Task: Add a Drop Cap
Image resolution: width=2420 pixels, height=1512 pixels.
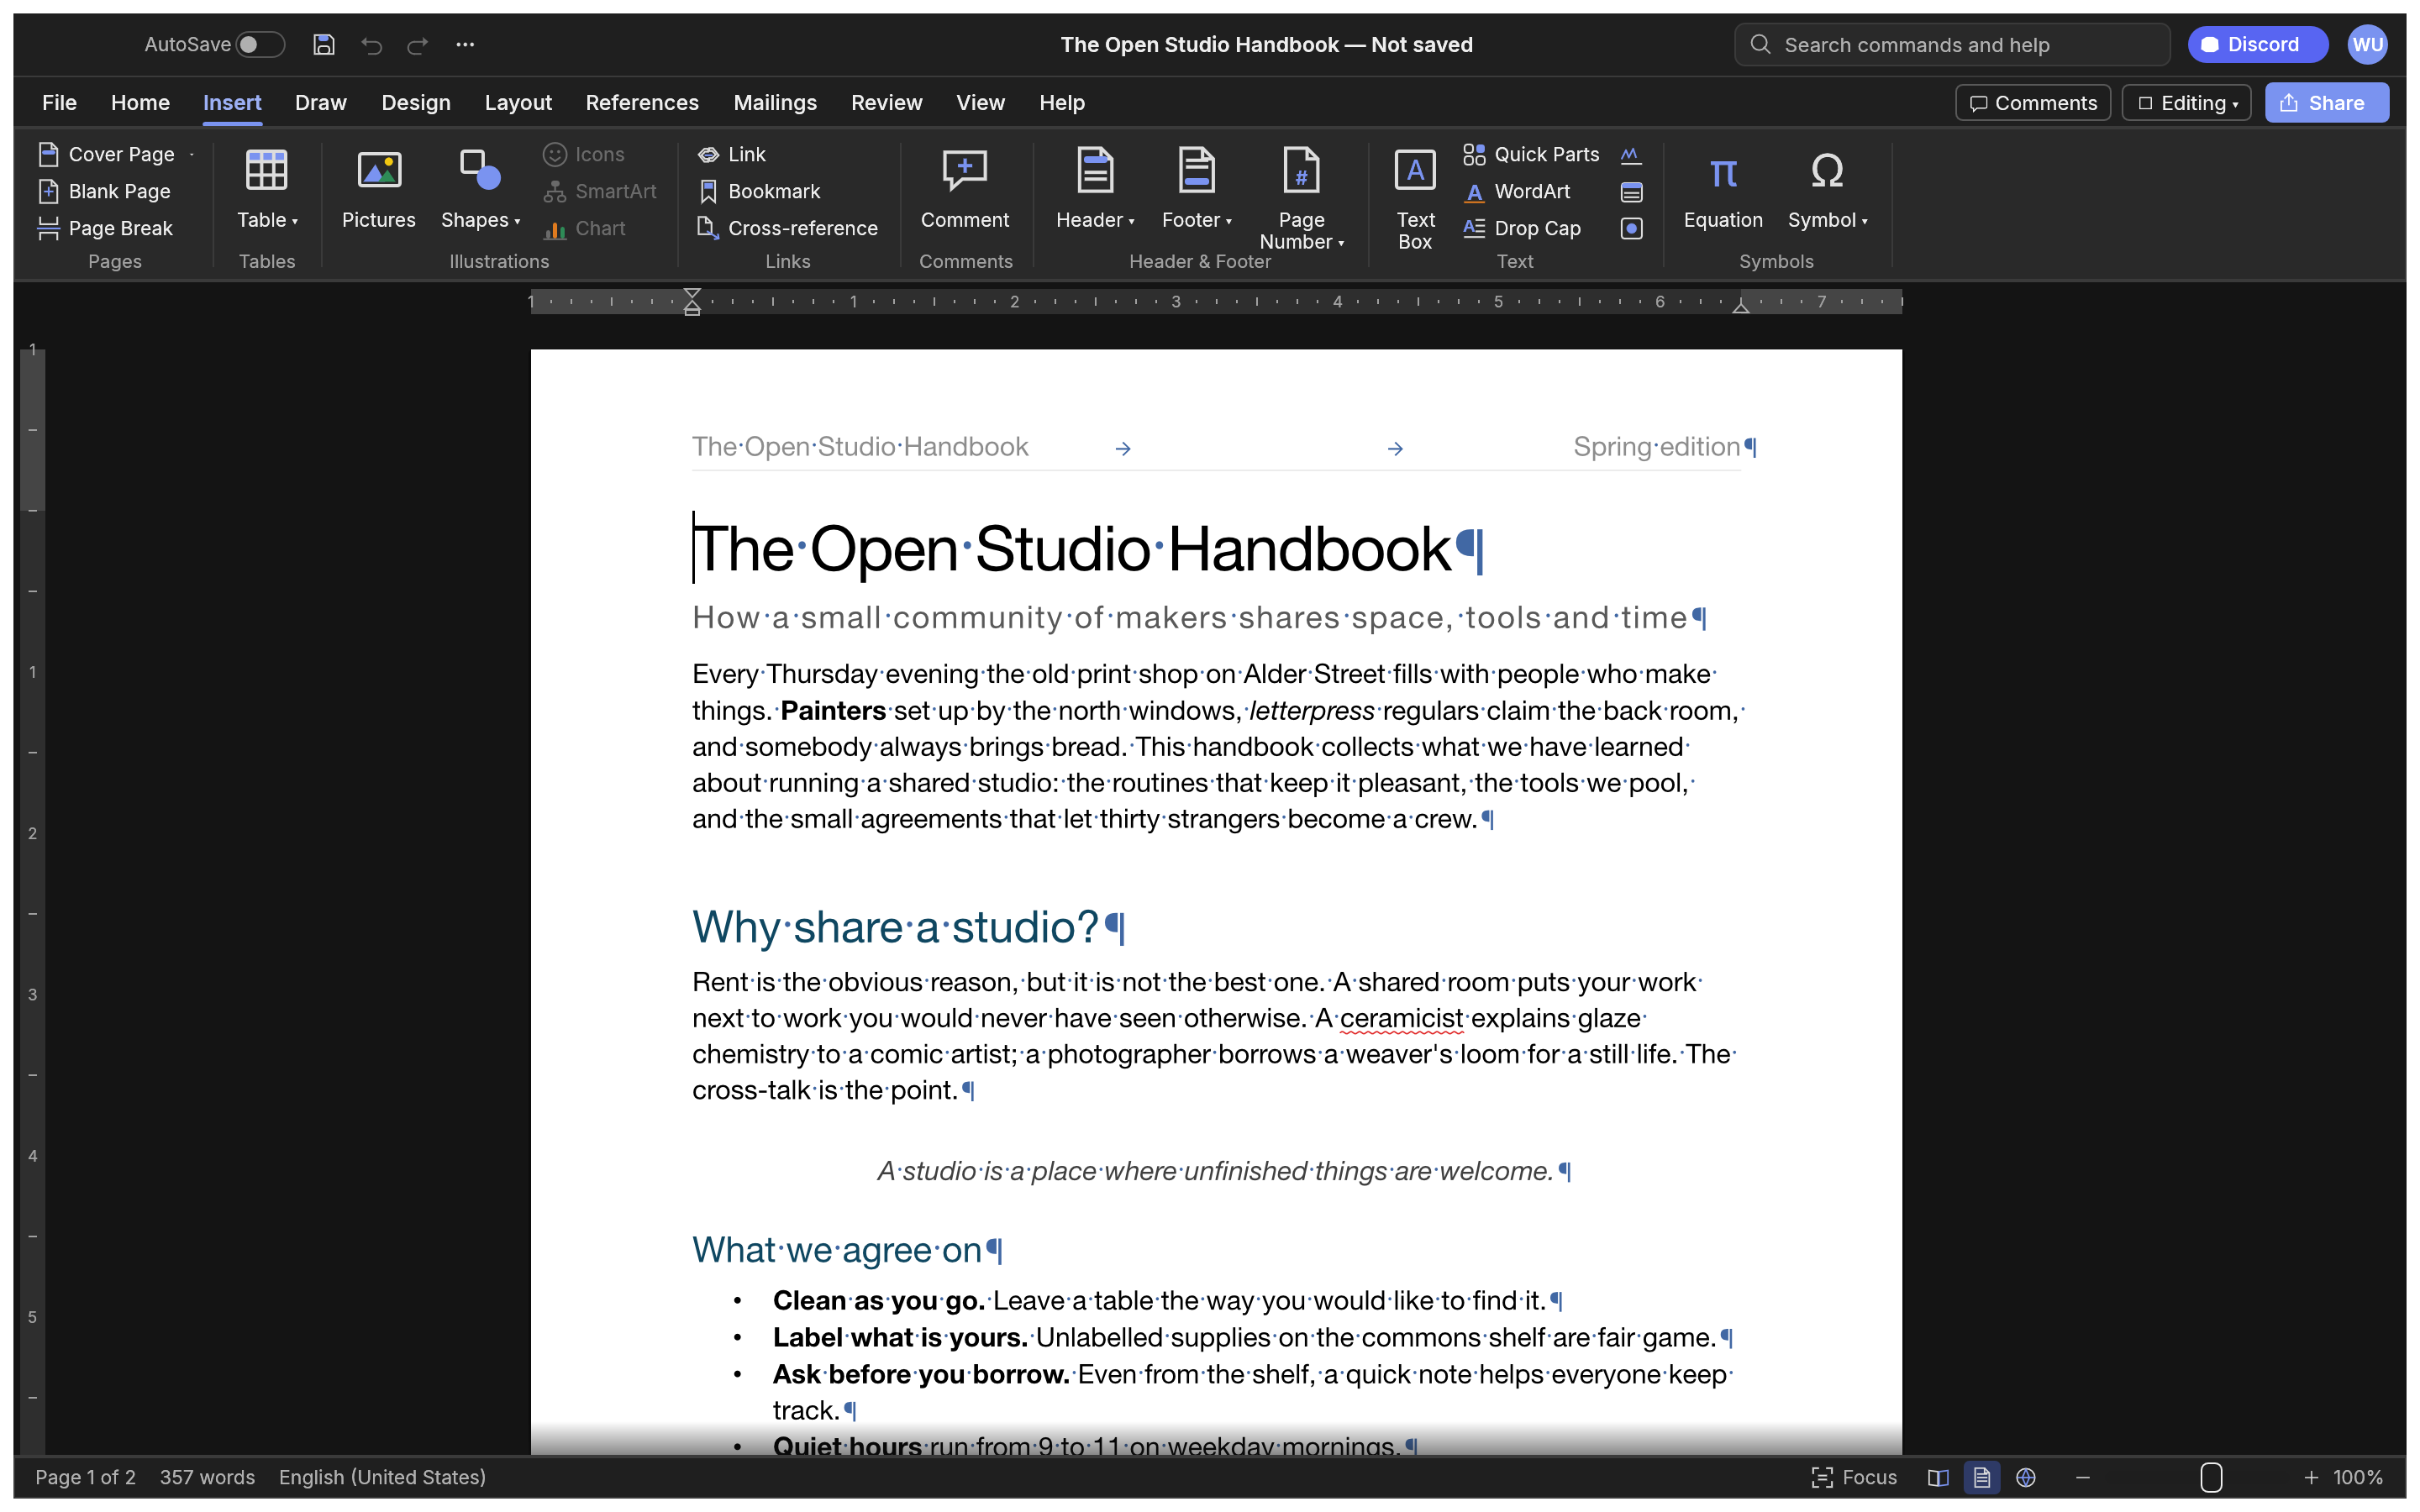Action: pyautogui.click(x=1521, y=228)
